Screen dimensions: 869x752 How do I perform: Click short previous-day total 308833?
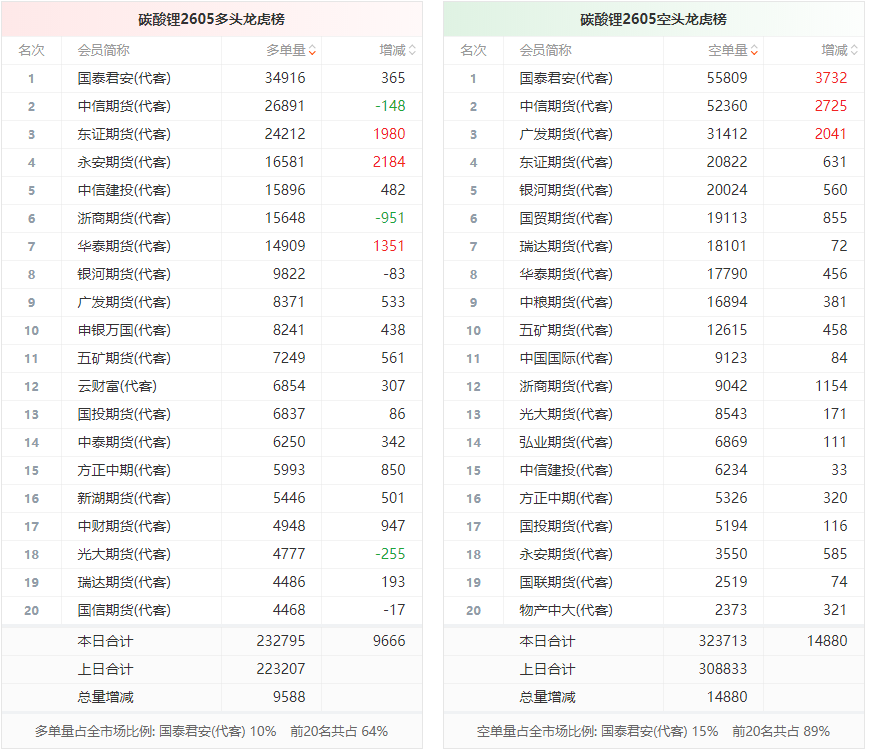[x=723, y=669]
